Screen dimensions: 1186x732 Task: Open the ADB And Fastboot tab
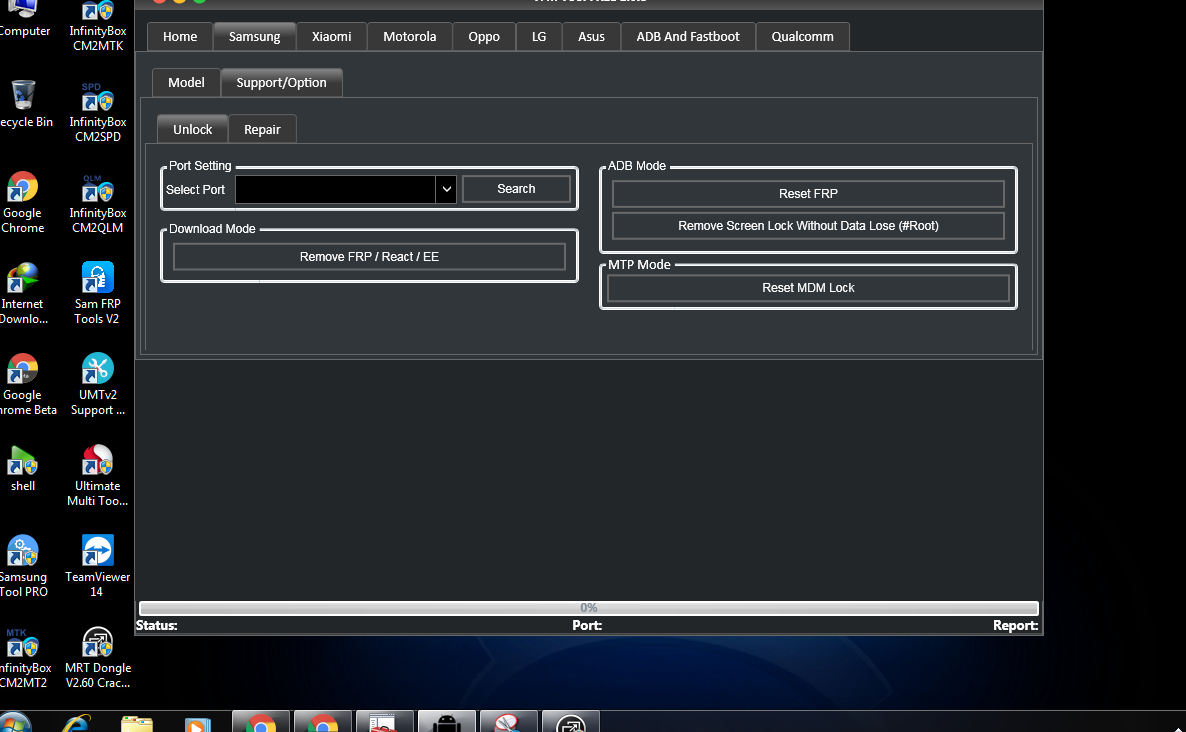pos(688,36)
